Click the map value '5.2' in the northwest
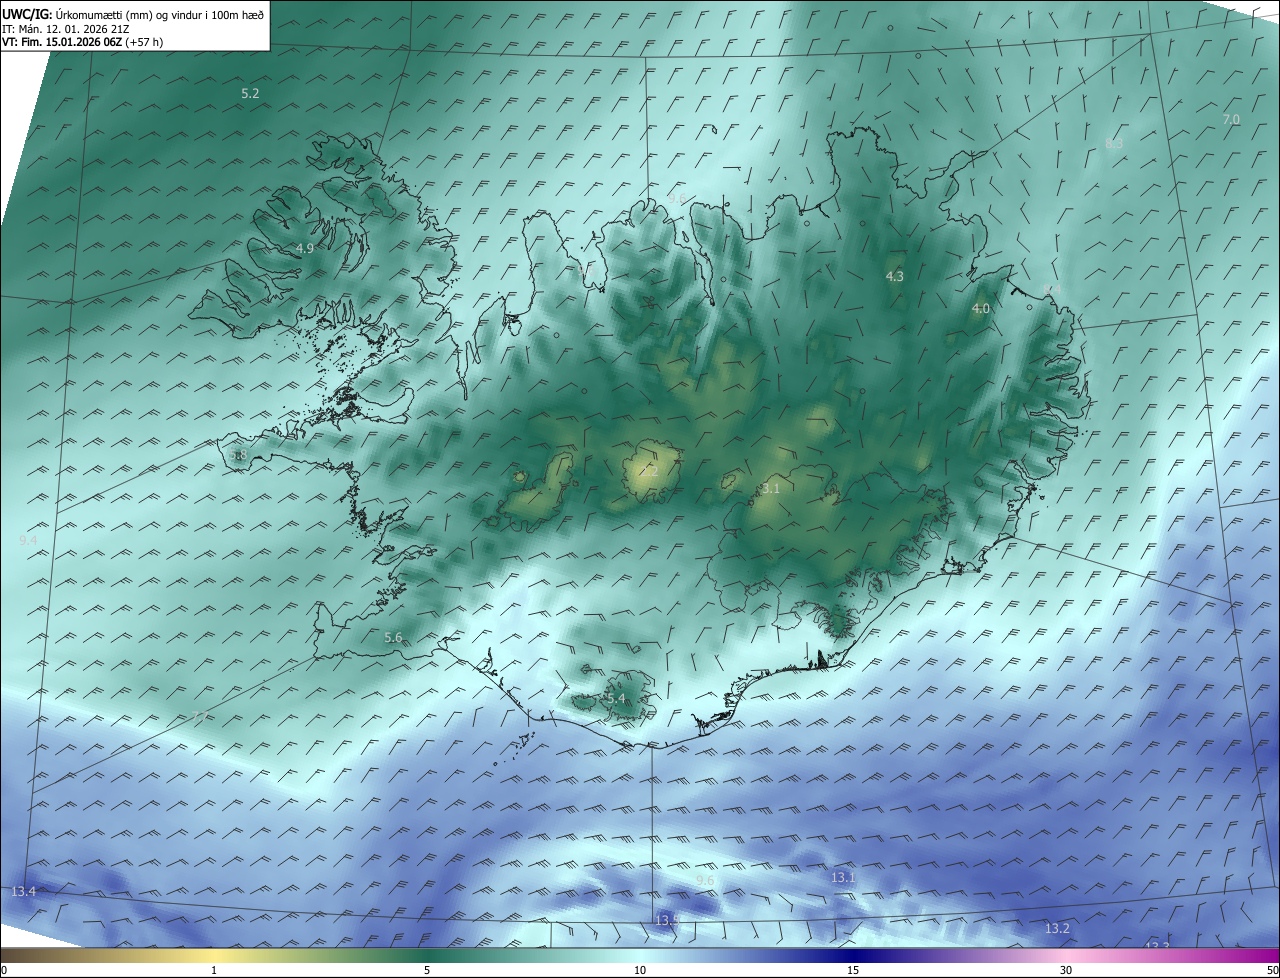Screen dimensions: 1280x978 [250, 93]
